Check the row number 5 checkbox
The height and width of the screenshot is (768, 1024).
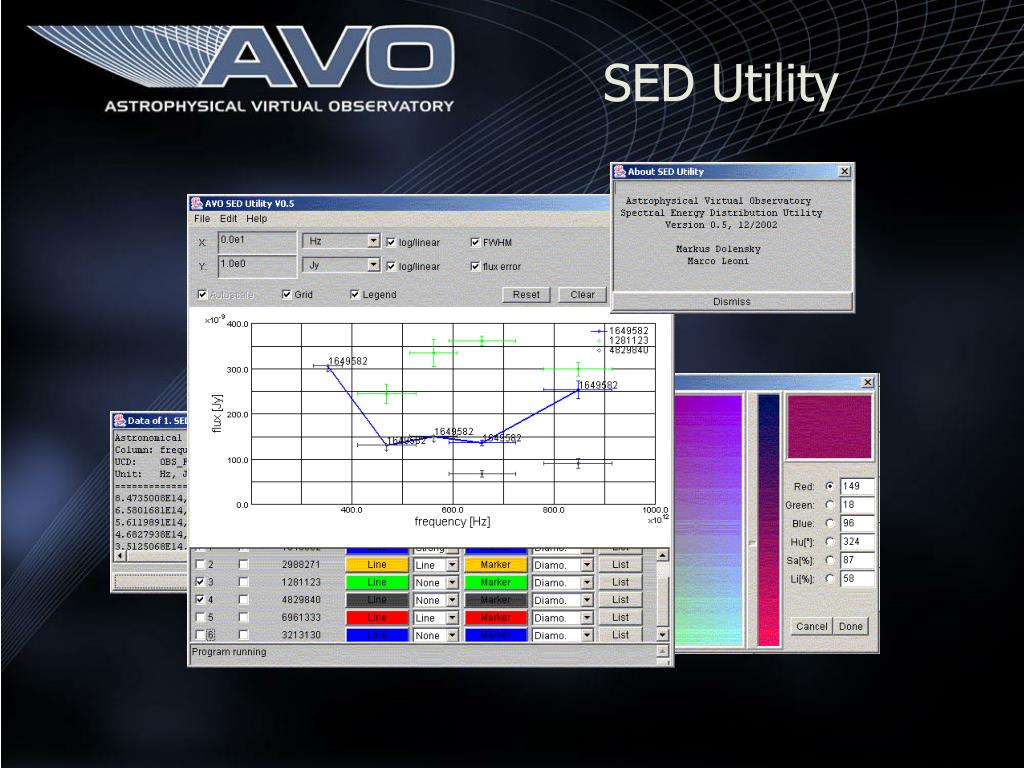[200, 616]
